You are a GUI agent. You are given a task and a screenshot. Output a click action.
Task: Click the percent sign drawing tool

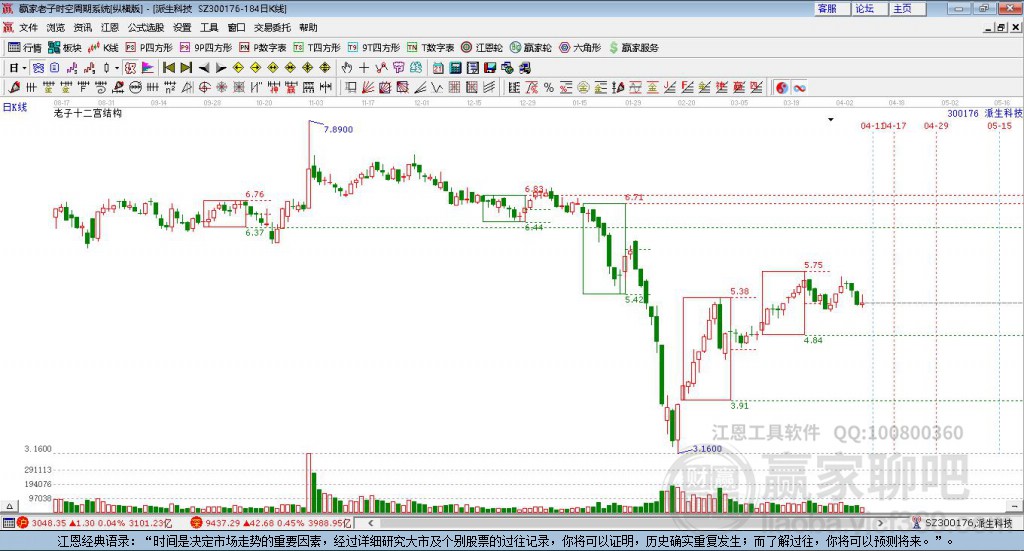[549, 88]
